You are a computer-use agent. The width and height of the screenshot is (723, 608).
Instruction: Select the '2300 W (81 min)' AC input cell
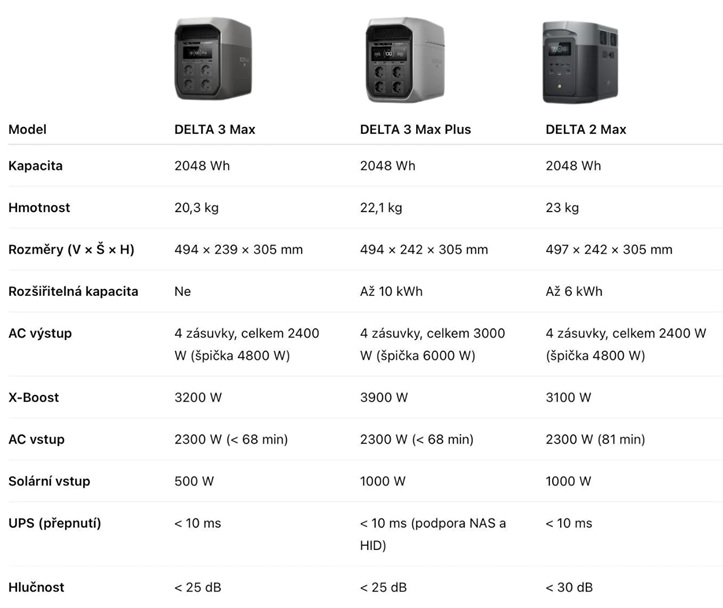pos(595,440)
